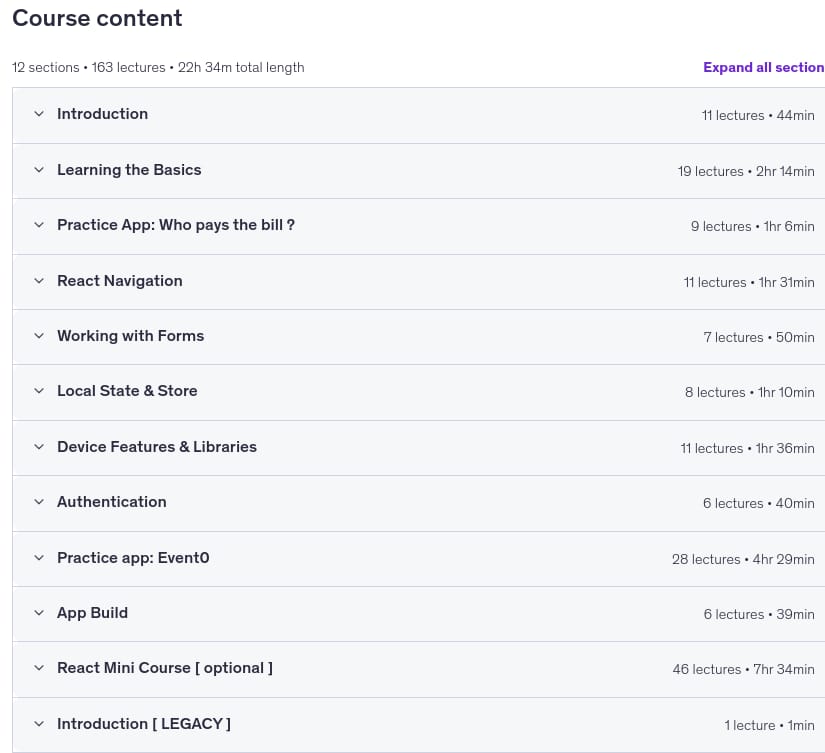Viewport: 825px width, 753px height.
Task: Expand the Learning the Basics chevron
Action: 39,169
